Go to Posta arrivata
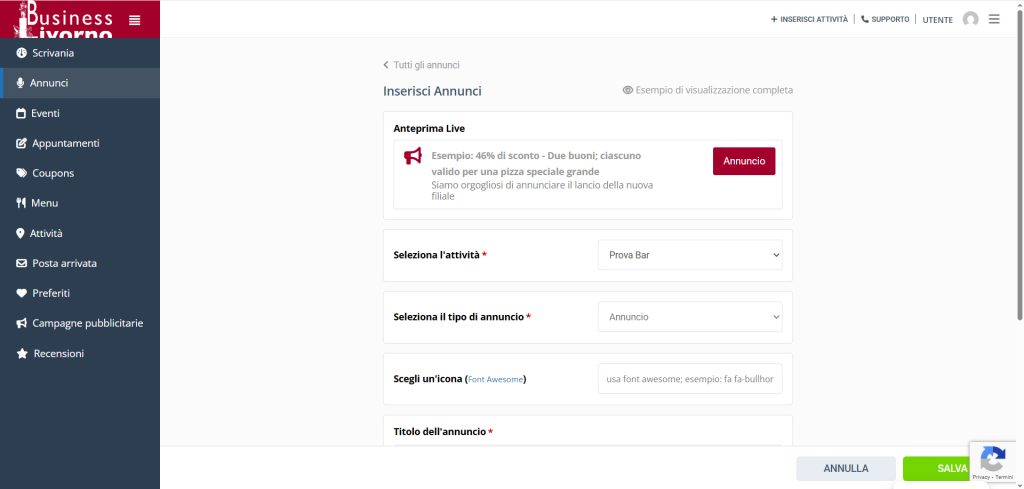1024x489 pixels. [63, 263]
